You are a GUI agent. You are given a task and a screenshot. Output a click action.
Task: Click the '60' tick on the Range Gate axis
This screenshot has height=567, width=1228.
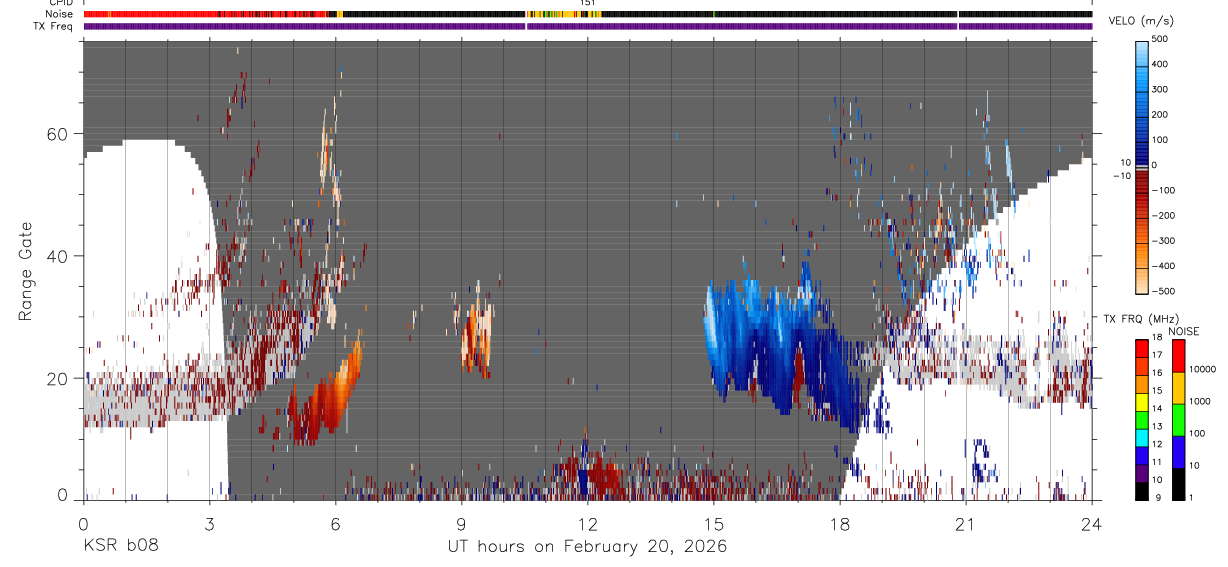tap(57, 133)
